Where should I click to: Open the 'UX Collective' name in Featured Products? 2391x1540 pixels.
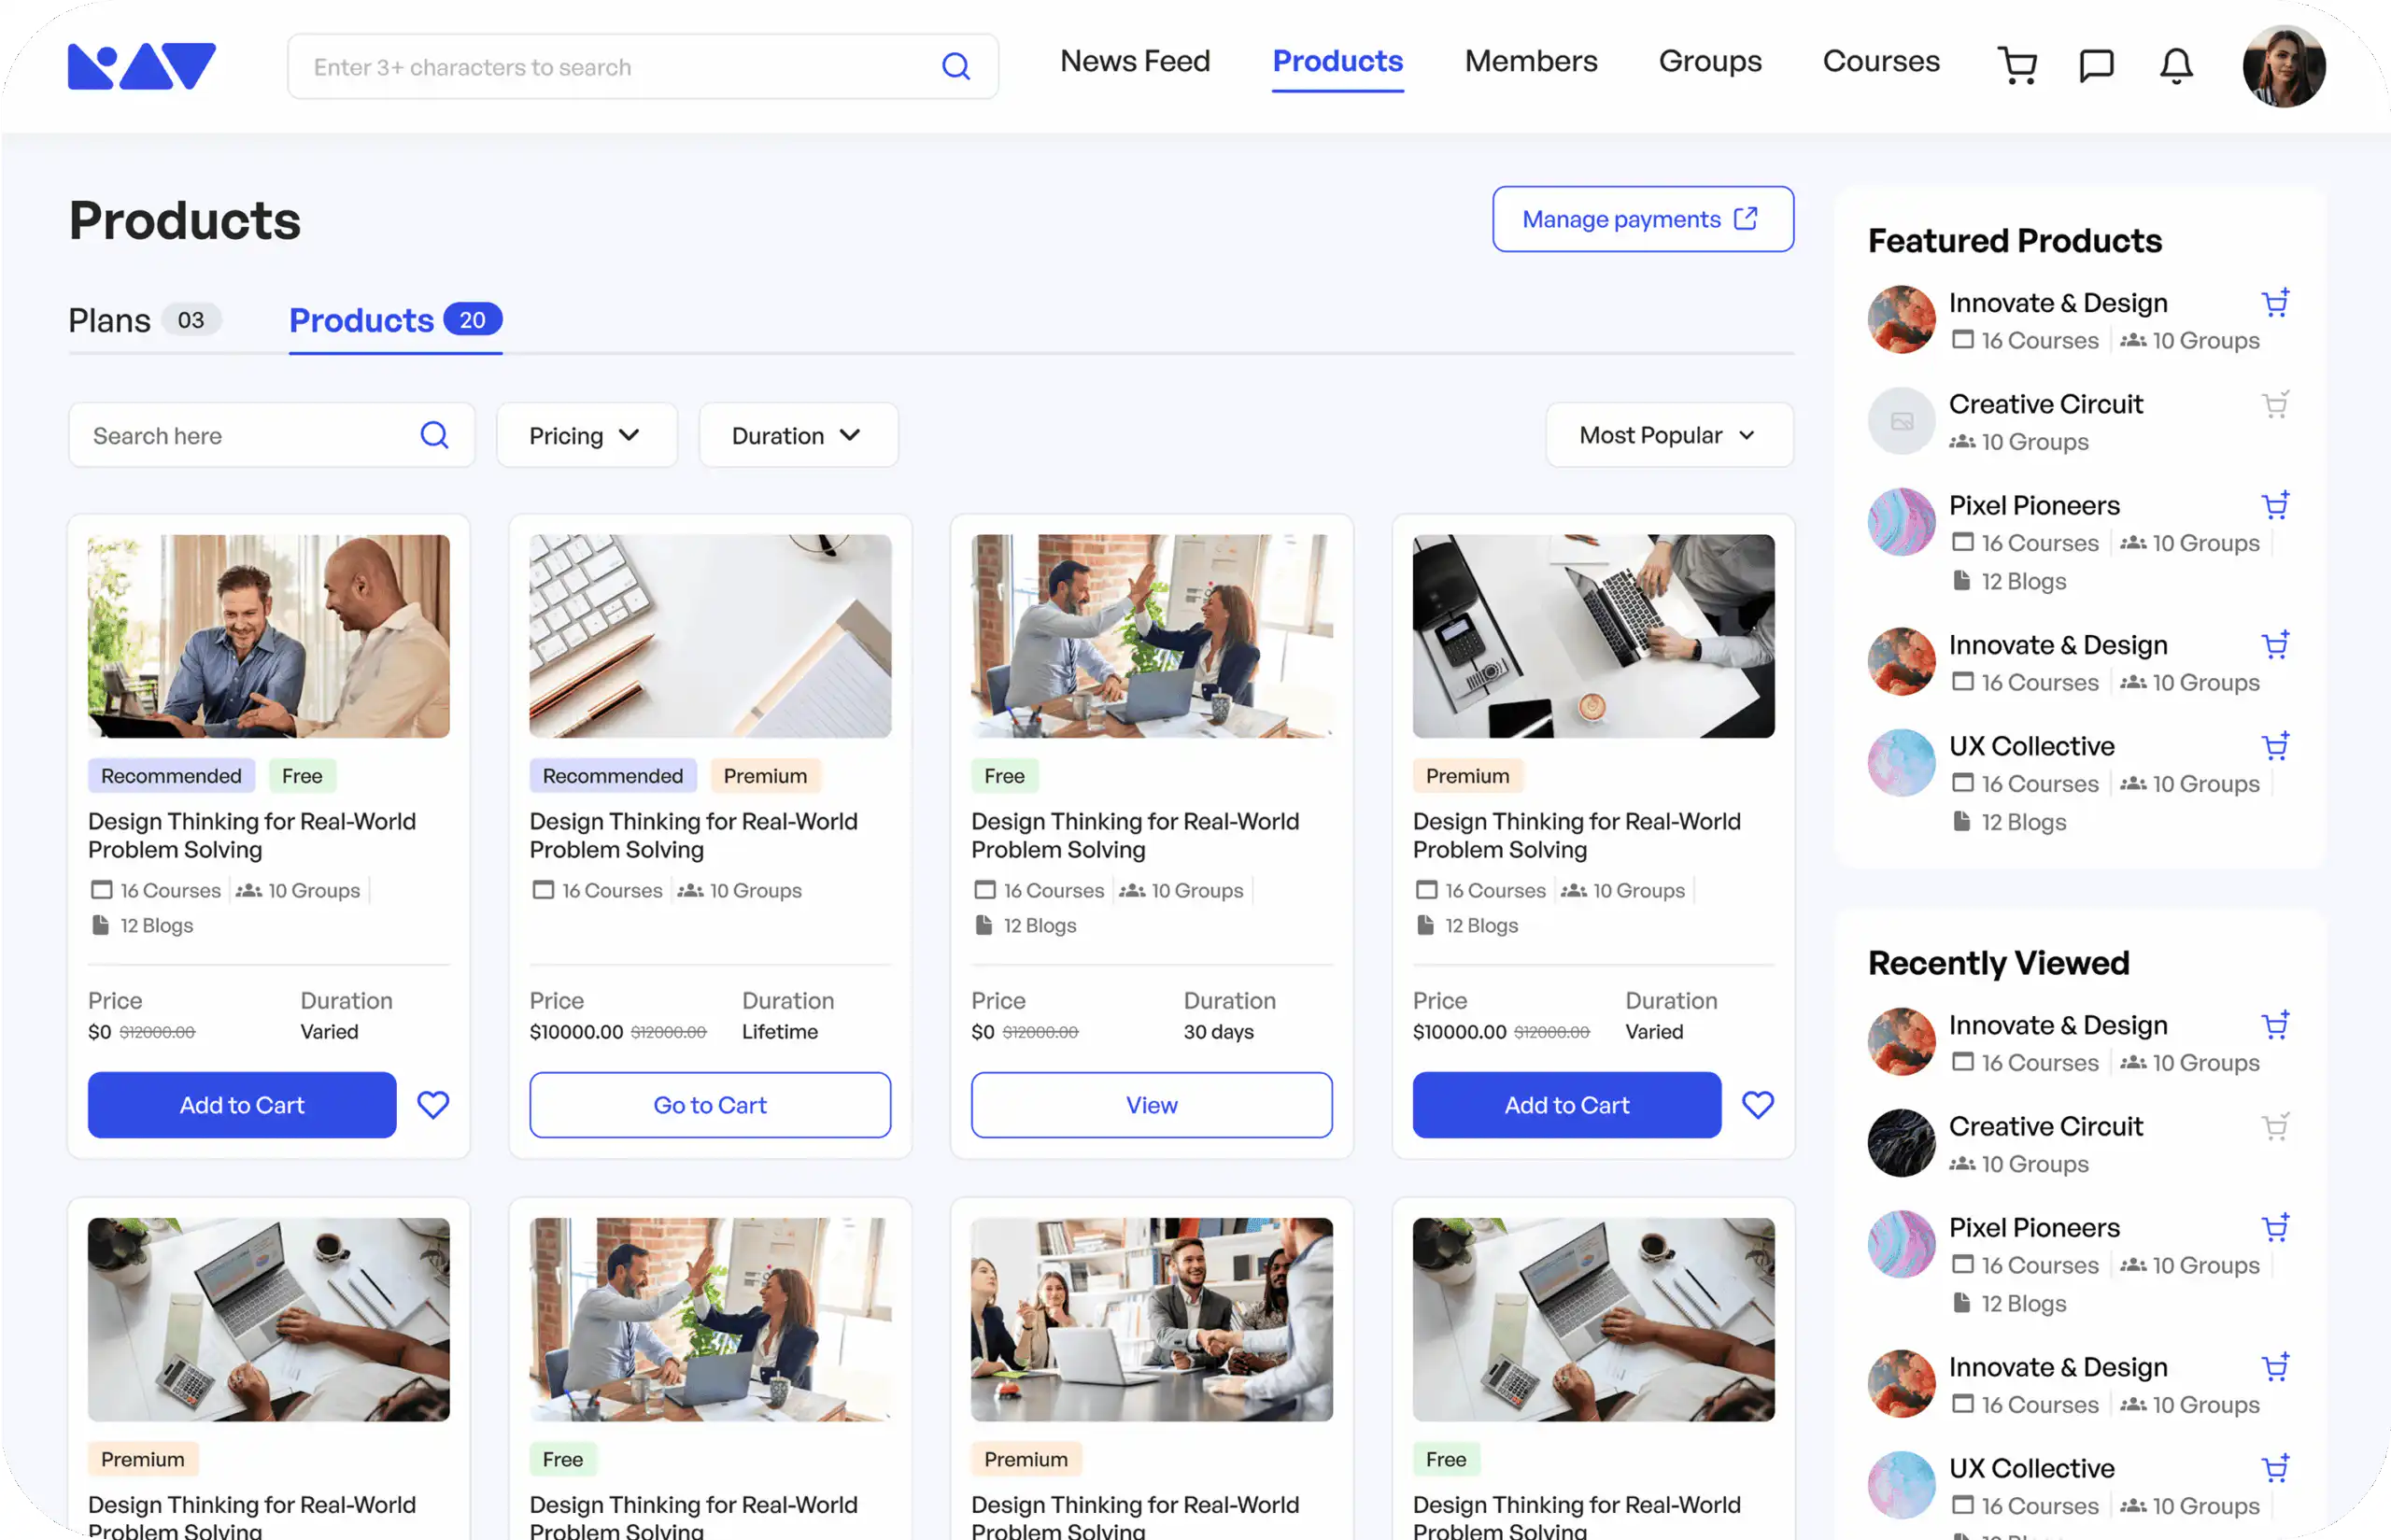pyautogui.click(x=2031, y=746)
